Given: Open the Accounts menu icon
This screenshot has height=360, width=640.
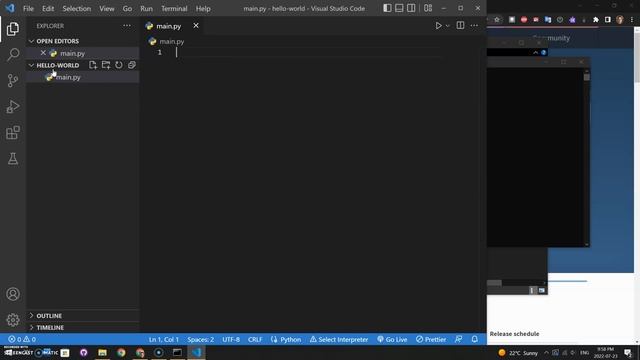Looking at the screenshot, I should [13, 294].
